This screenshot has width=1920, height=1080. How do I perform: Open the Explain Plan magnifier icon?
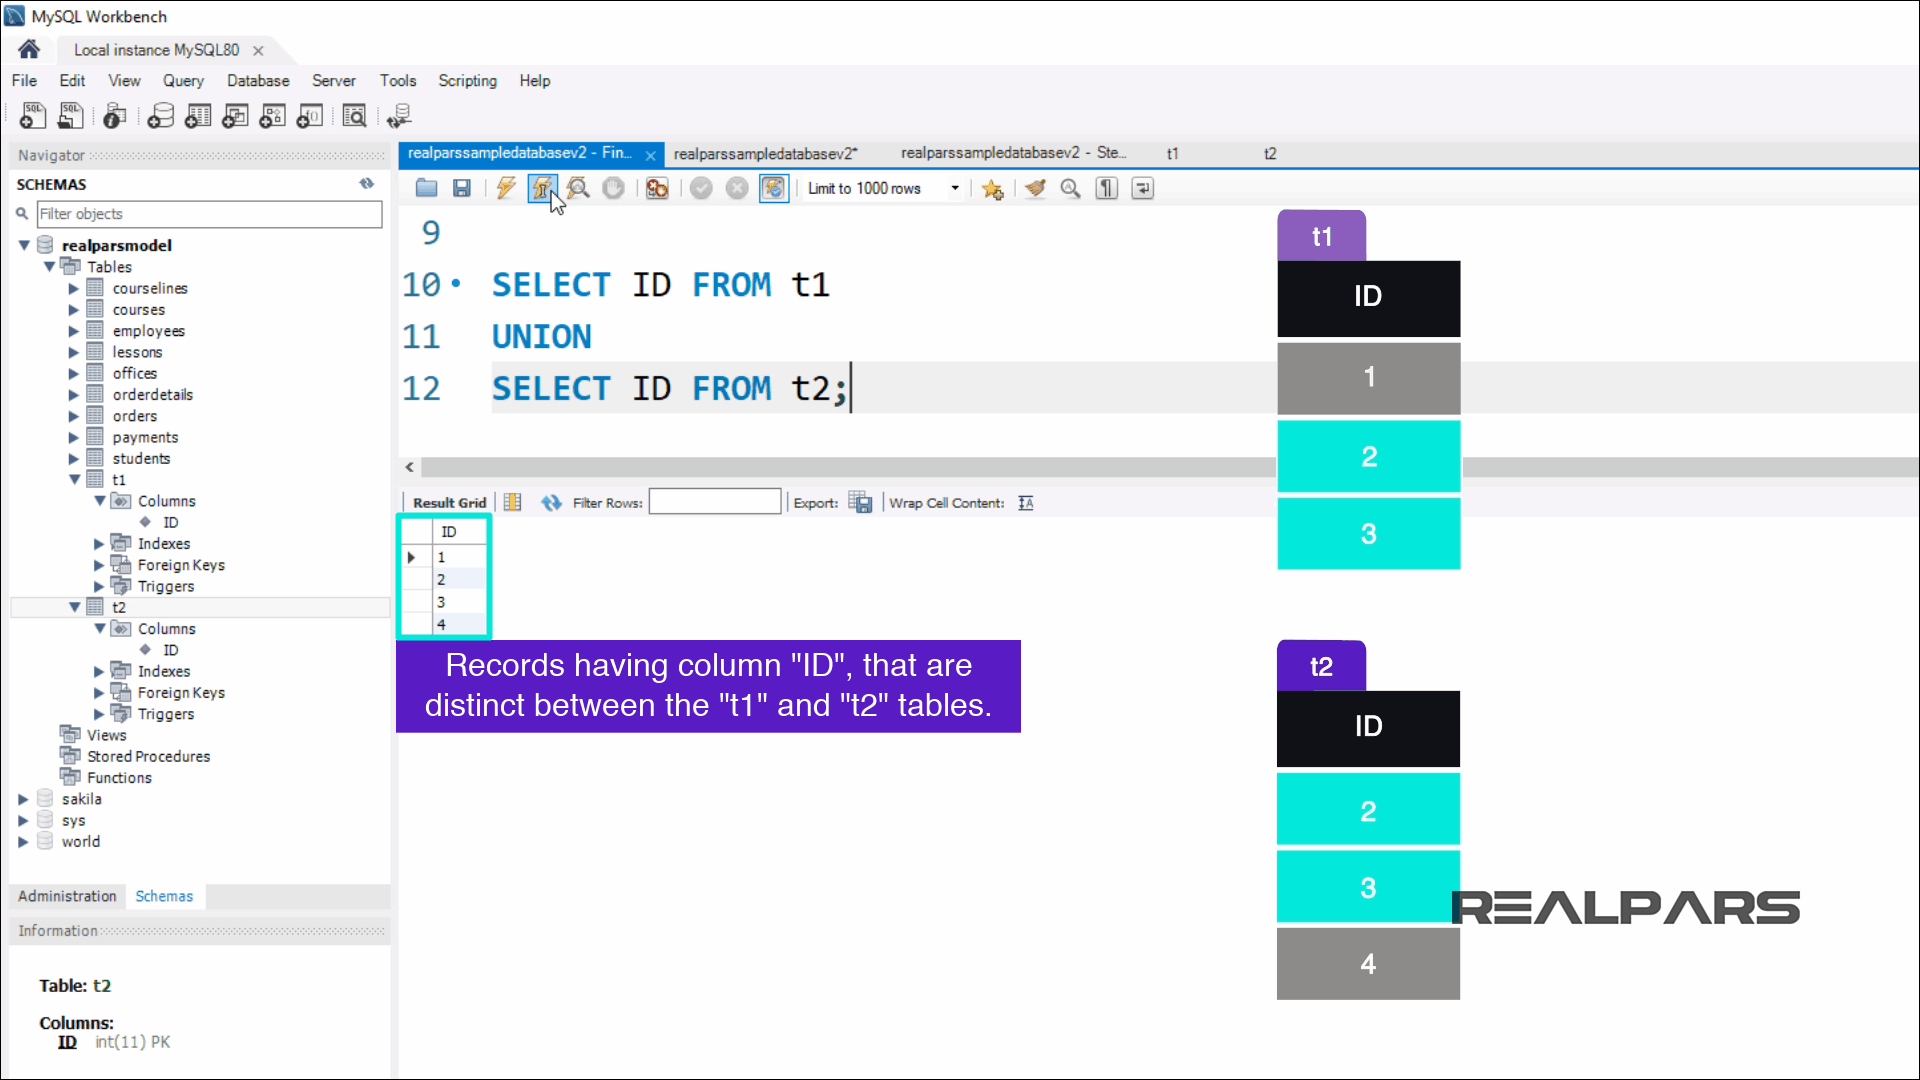coord(578,188)
